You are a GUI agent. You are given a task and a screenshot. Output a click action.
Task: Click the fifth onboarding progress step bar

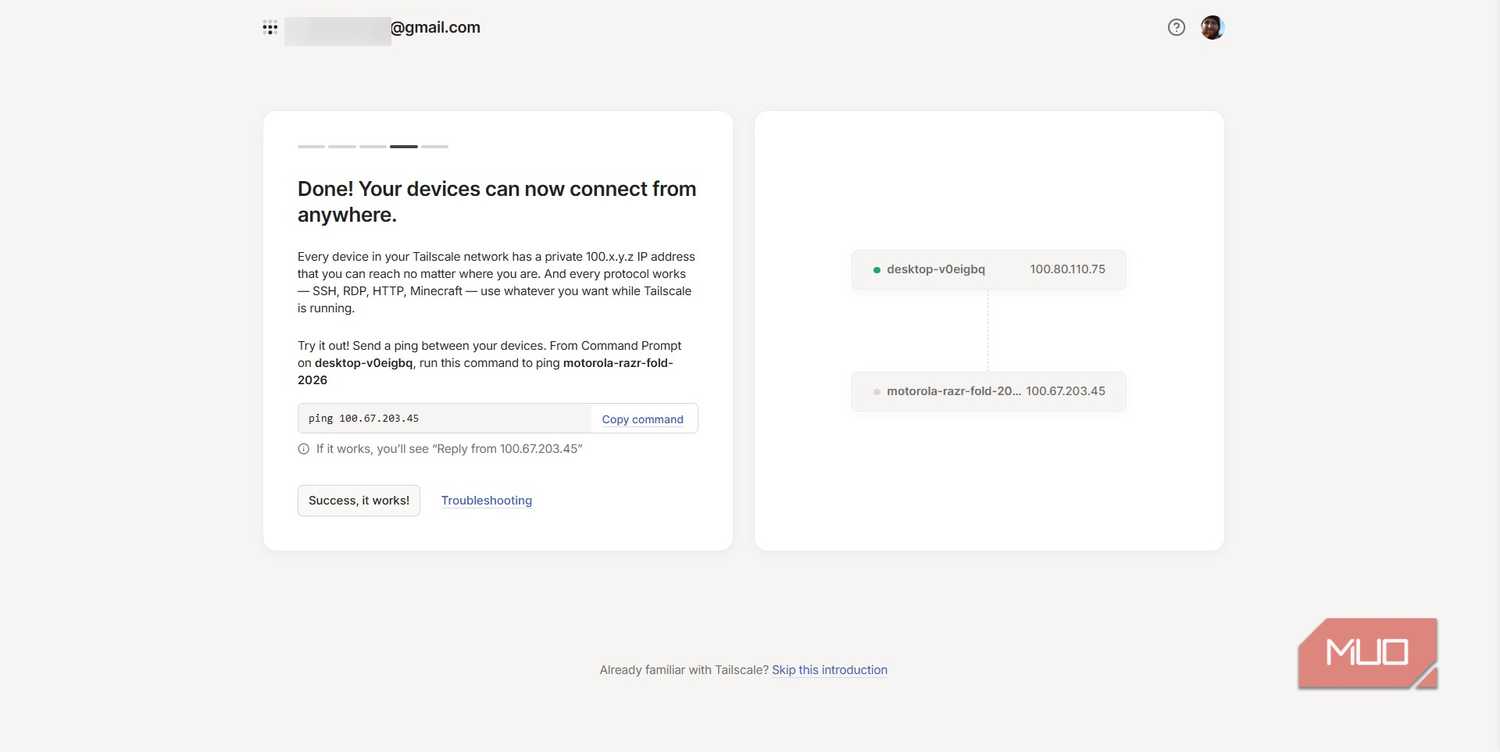(x=435, y=146)
